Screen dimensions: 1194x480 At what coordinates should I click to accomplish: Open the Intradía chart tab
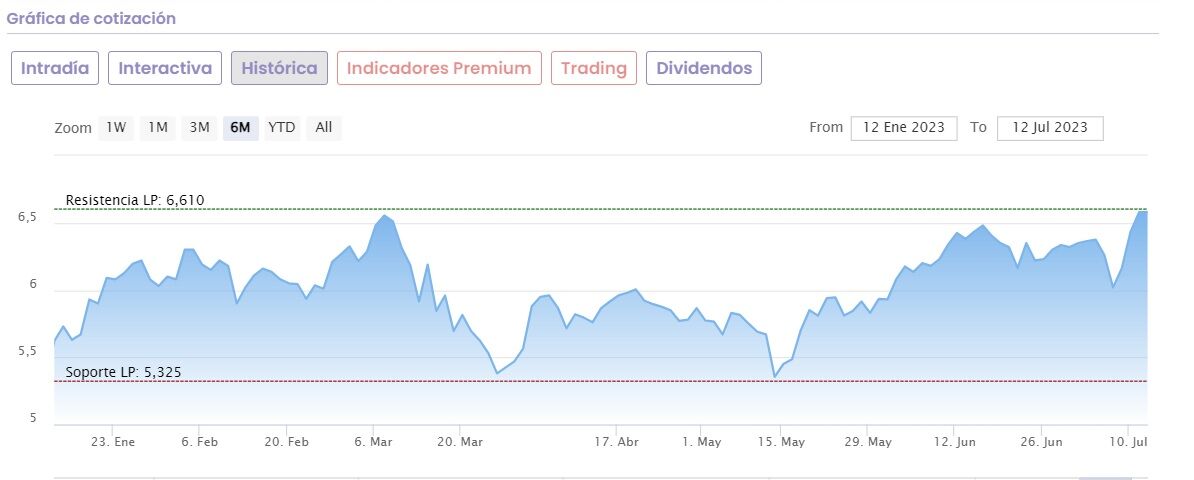point(55,68)
